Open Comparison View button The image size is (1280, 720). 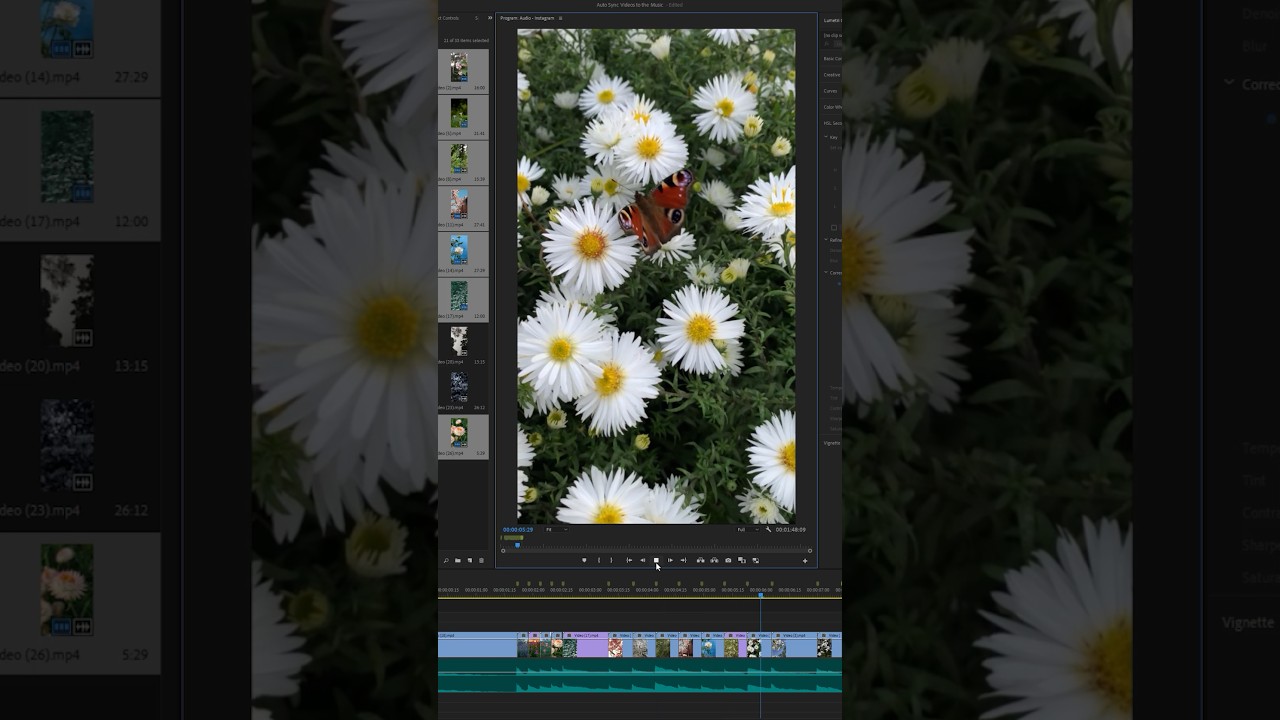(x=742, y=560)
